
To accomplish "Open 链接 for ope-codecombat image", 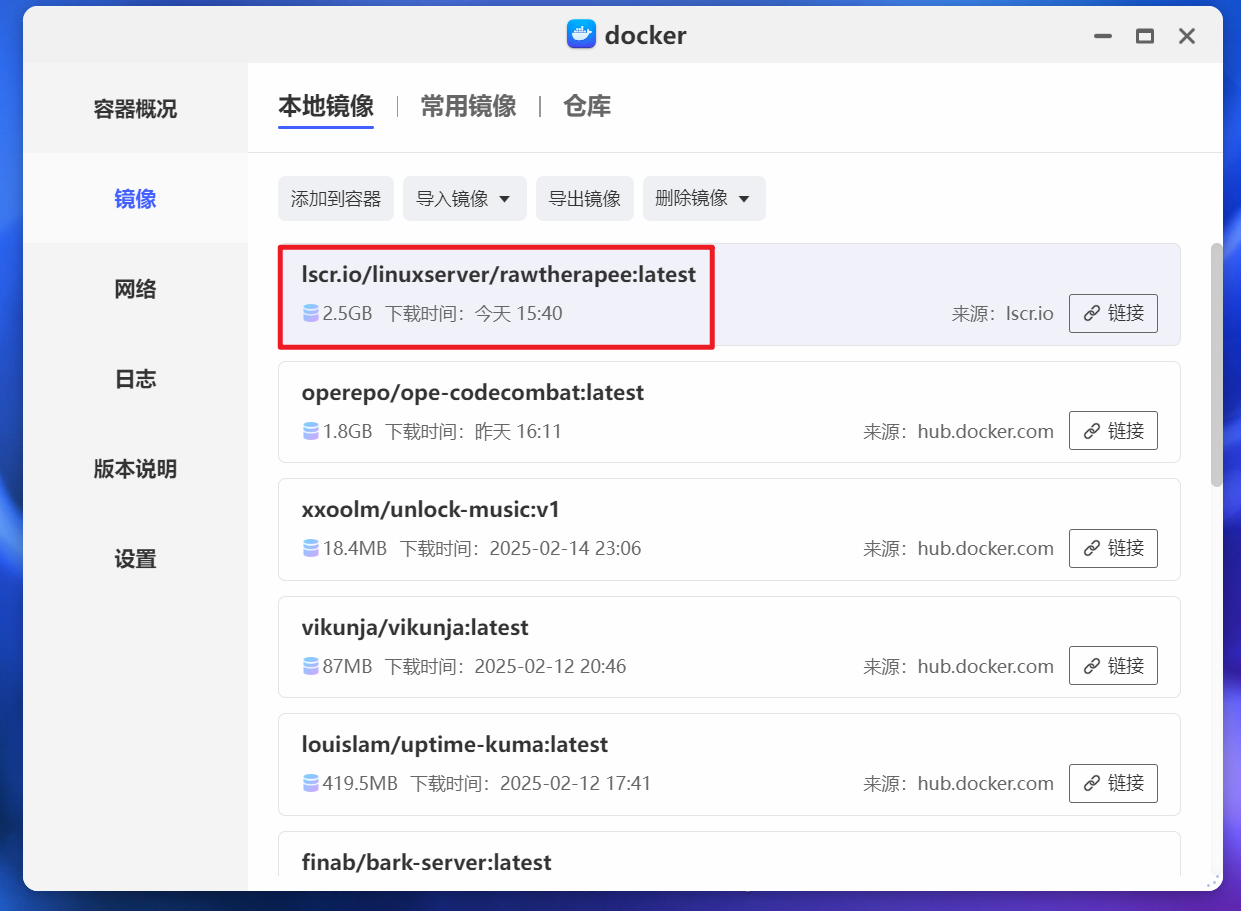I will (1113, 431).
